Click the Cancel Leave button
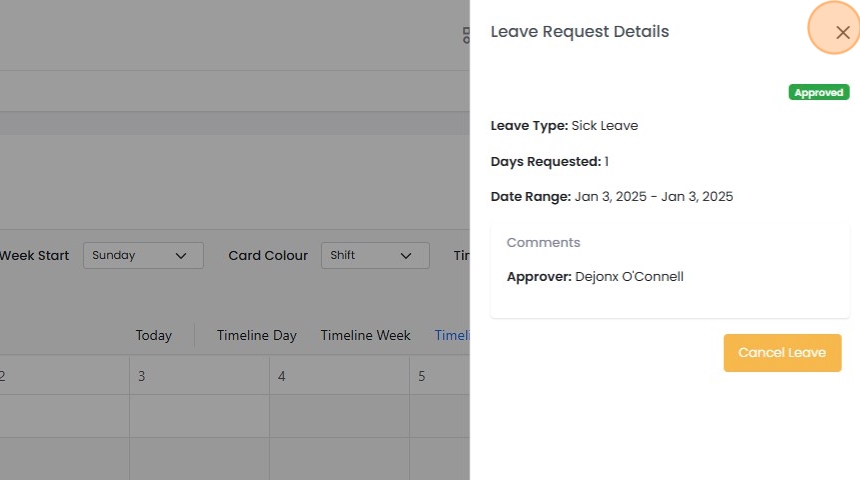This screenshot has width=860, height=480. [x=782, y=353]
